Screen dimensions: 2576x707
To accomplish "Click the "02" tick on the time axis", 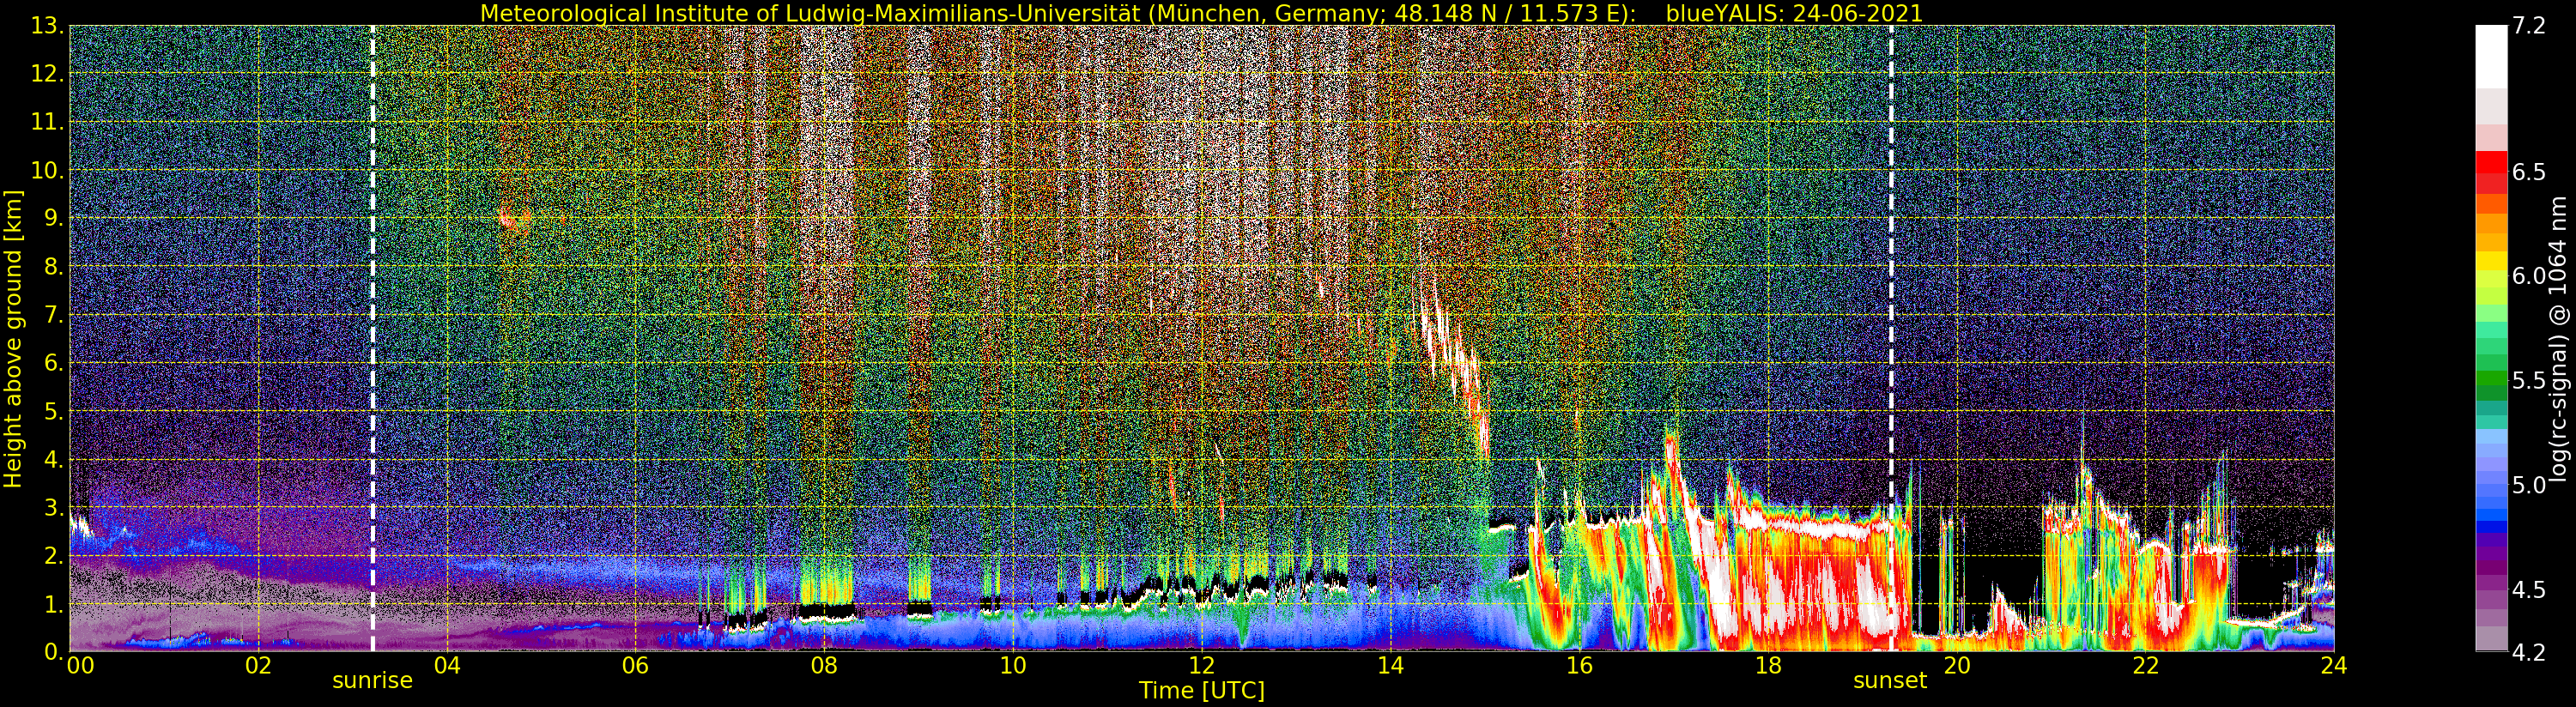I will 258,666.
